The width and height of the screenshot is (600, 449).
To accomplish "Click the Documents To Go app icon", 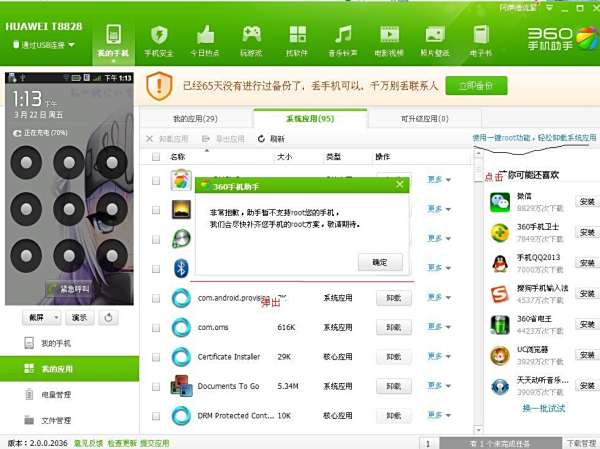I will point(181,386).
